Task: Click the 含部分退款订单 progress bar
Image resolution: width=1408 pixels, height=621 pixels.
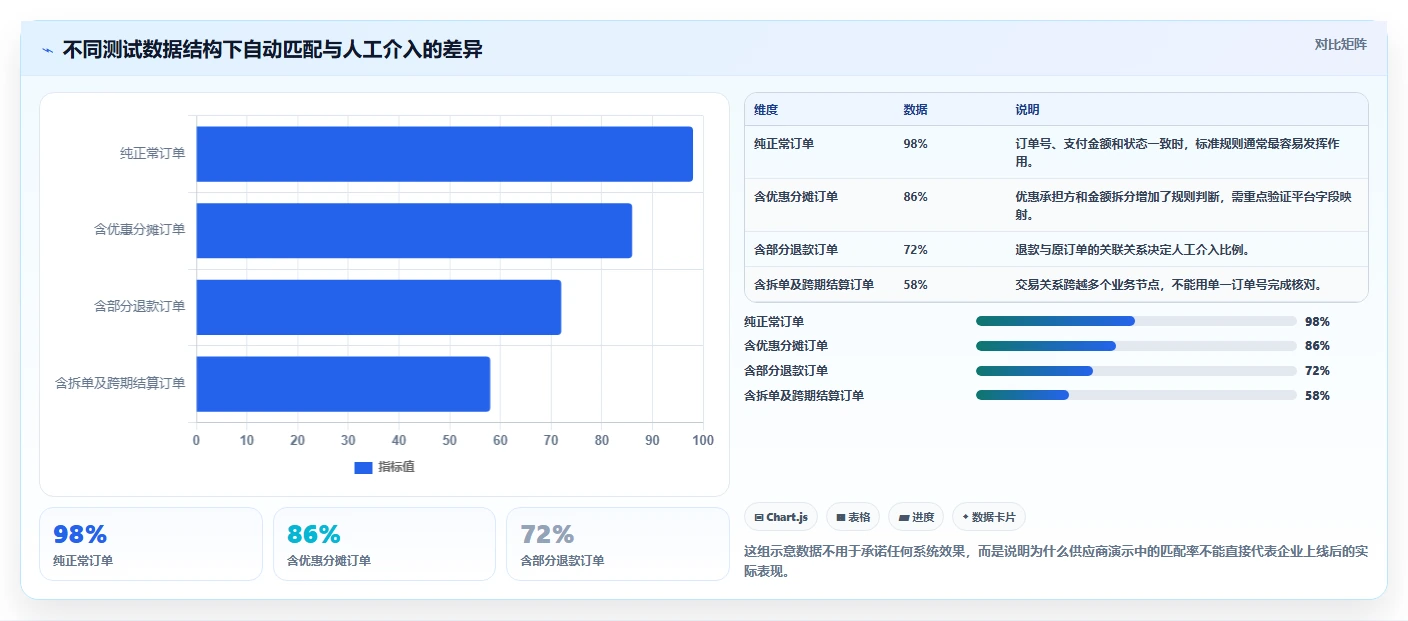Action: tap(1136, 370)
